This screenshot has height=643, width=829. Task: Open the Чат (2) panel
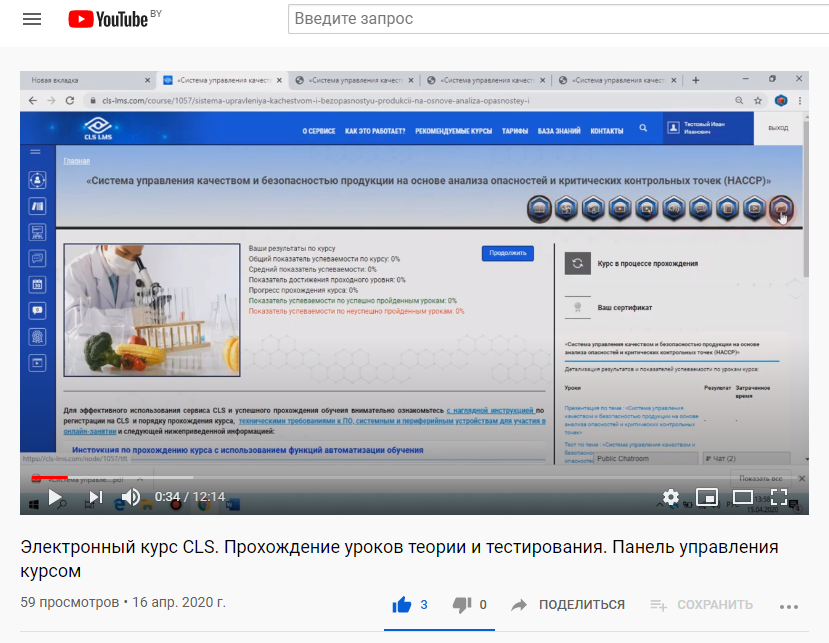[x=746, y=458]
